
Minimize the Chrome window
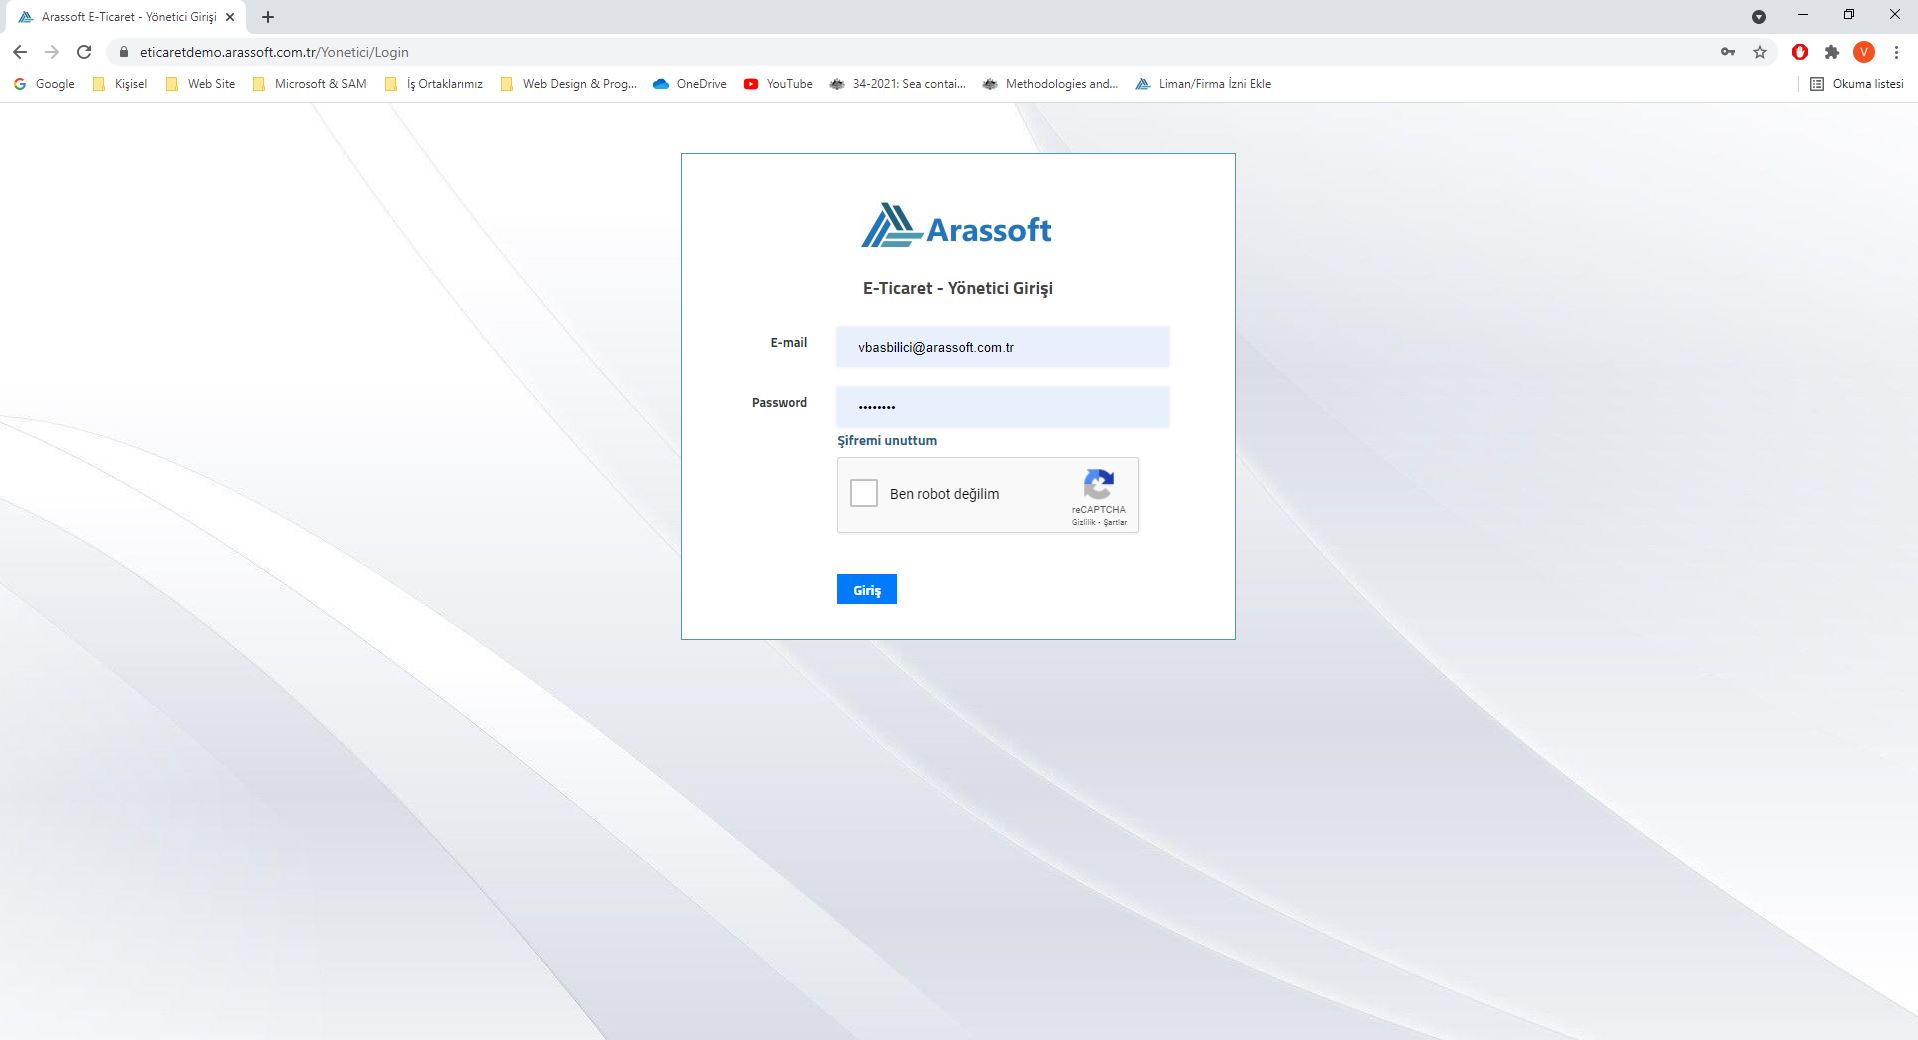pos(1803,15)
